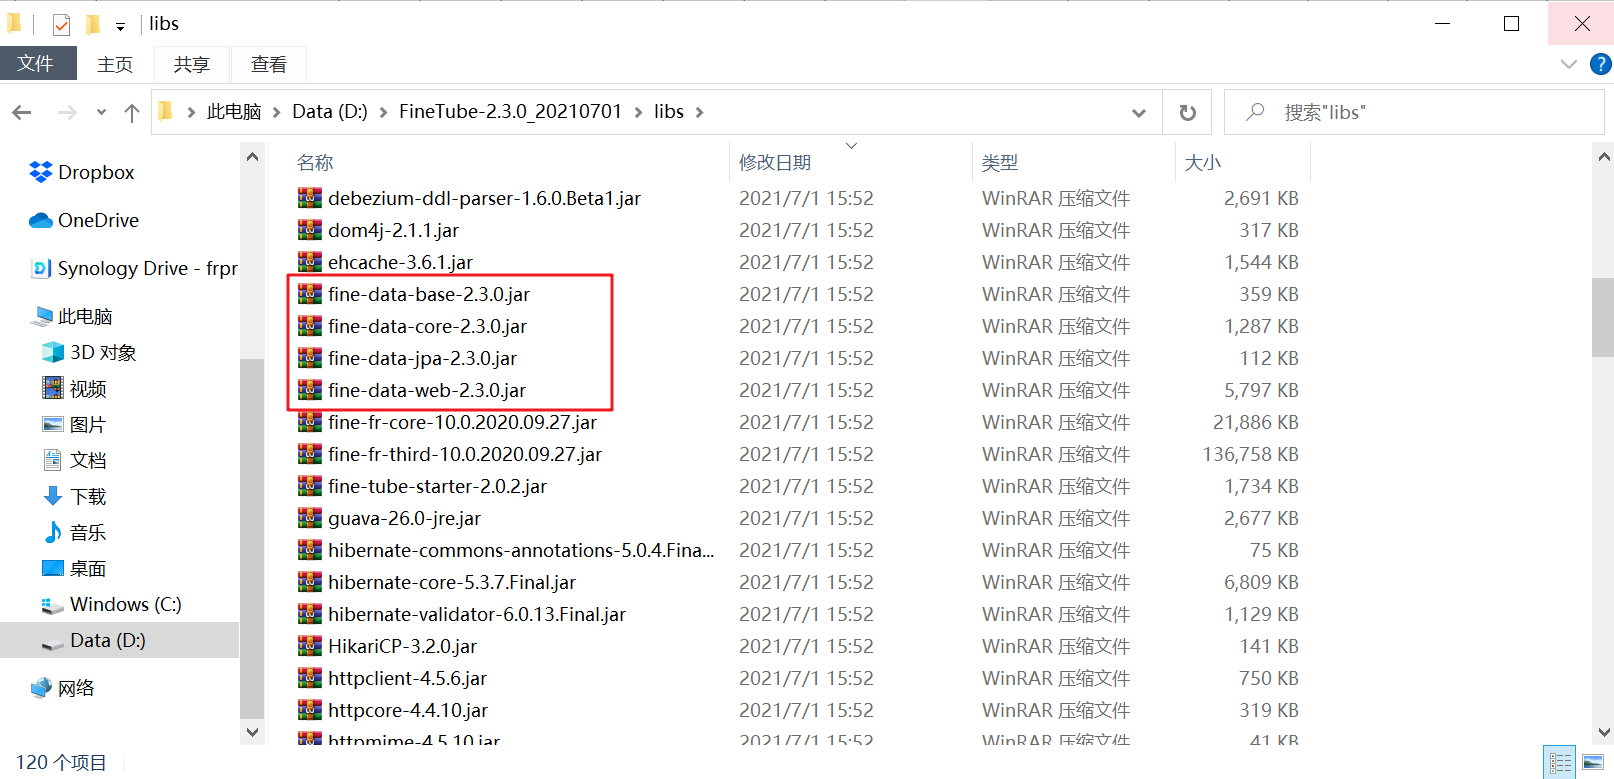Click the Forward navigation arrow

(67, 112)
